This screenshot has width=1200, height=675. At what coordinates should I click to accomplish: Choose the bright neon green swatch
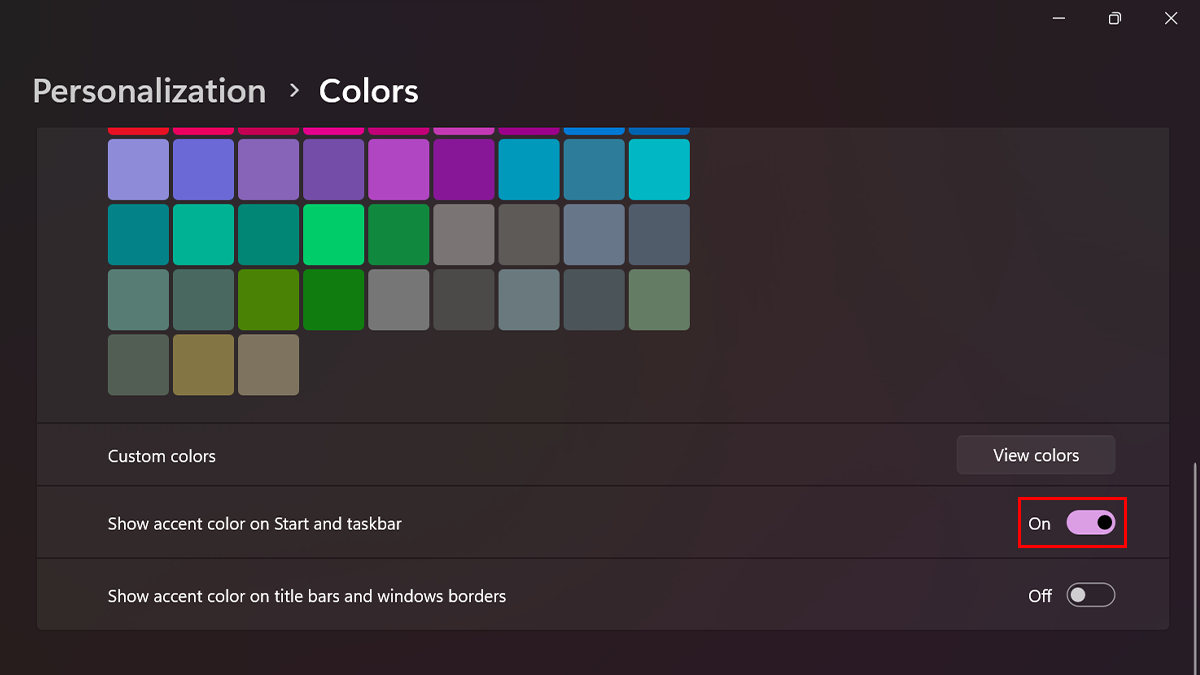(x=333, y=235)
